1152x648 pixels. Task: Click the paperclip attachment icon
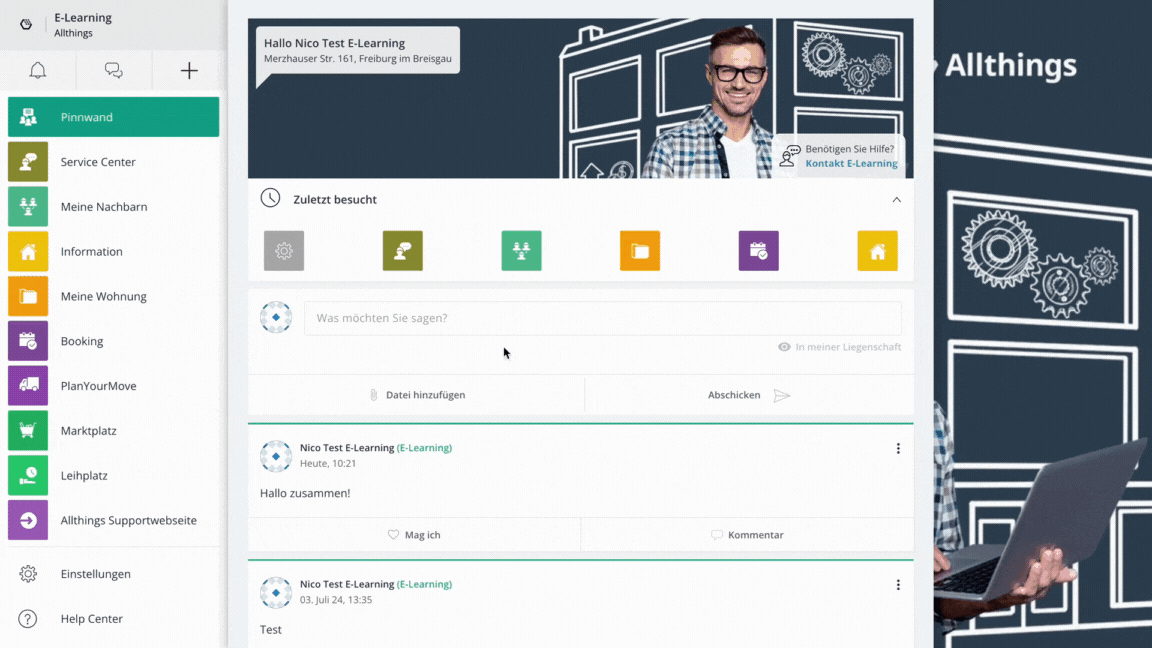pos(373,395)
